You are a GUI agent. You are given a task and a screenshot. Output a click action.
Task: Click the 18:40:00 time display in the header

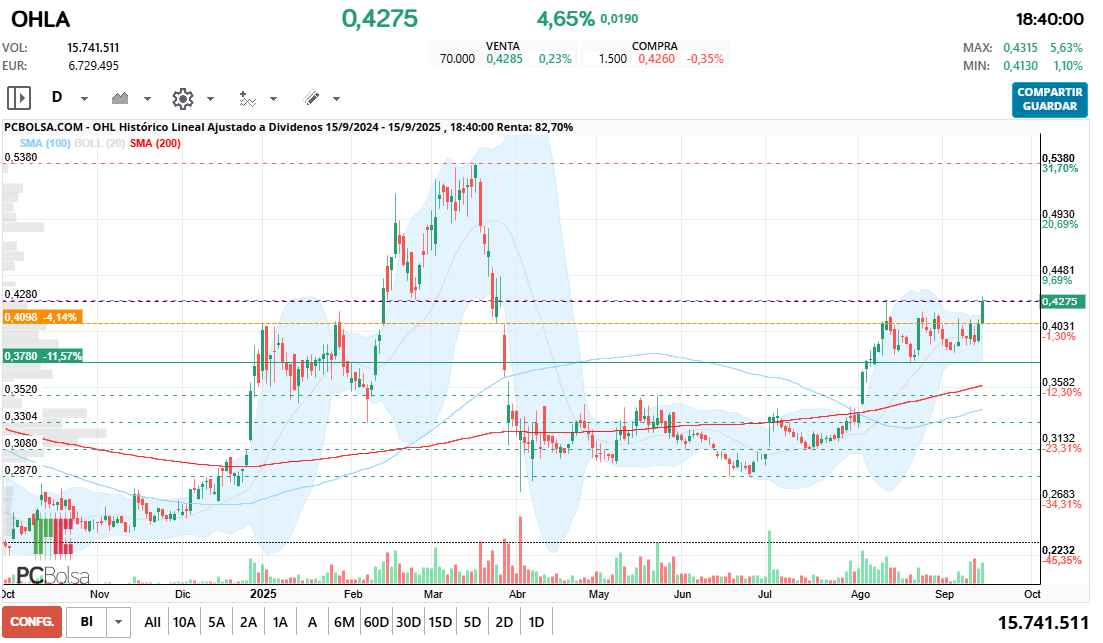tap(1050, 20)
